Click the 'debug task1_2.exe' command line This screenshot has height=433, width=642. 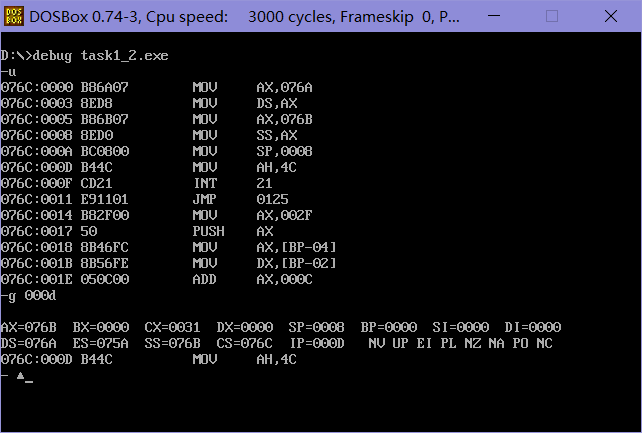pyautogui.click(x=100, y=56)
